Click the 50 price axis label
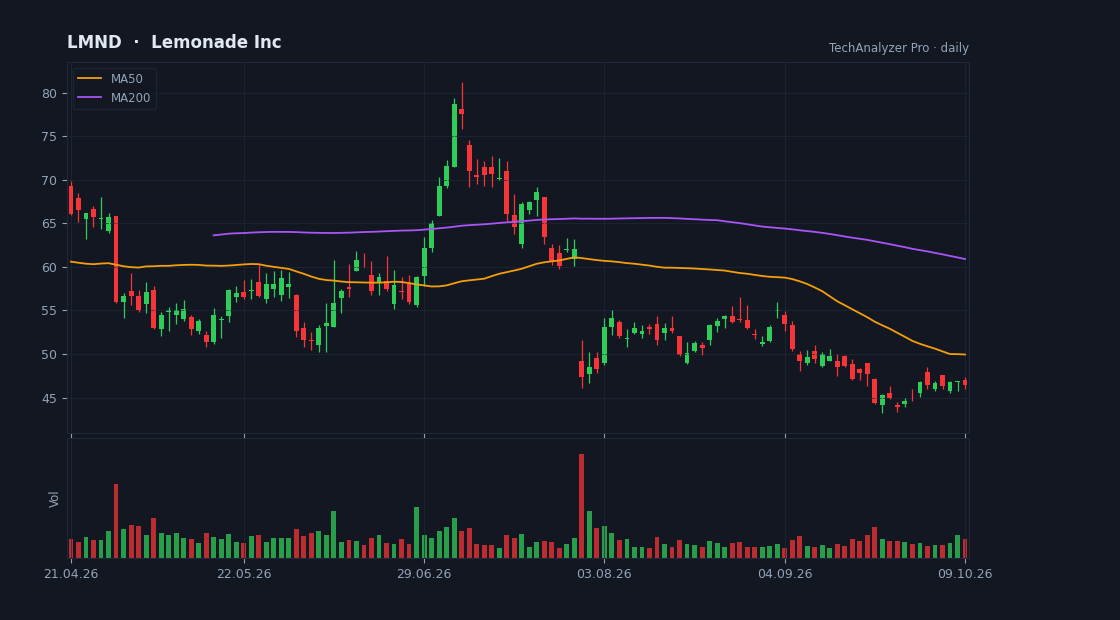This screenshot has width=1120, height=620. click(x=50, y=354)
